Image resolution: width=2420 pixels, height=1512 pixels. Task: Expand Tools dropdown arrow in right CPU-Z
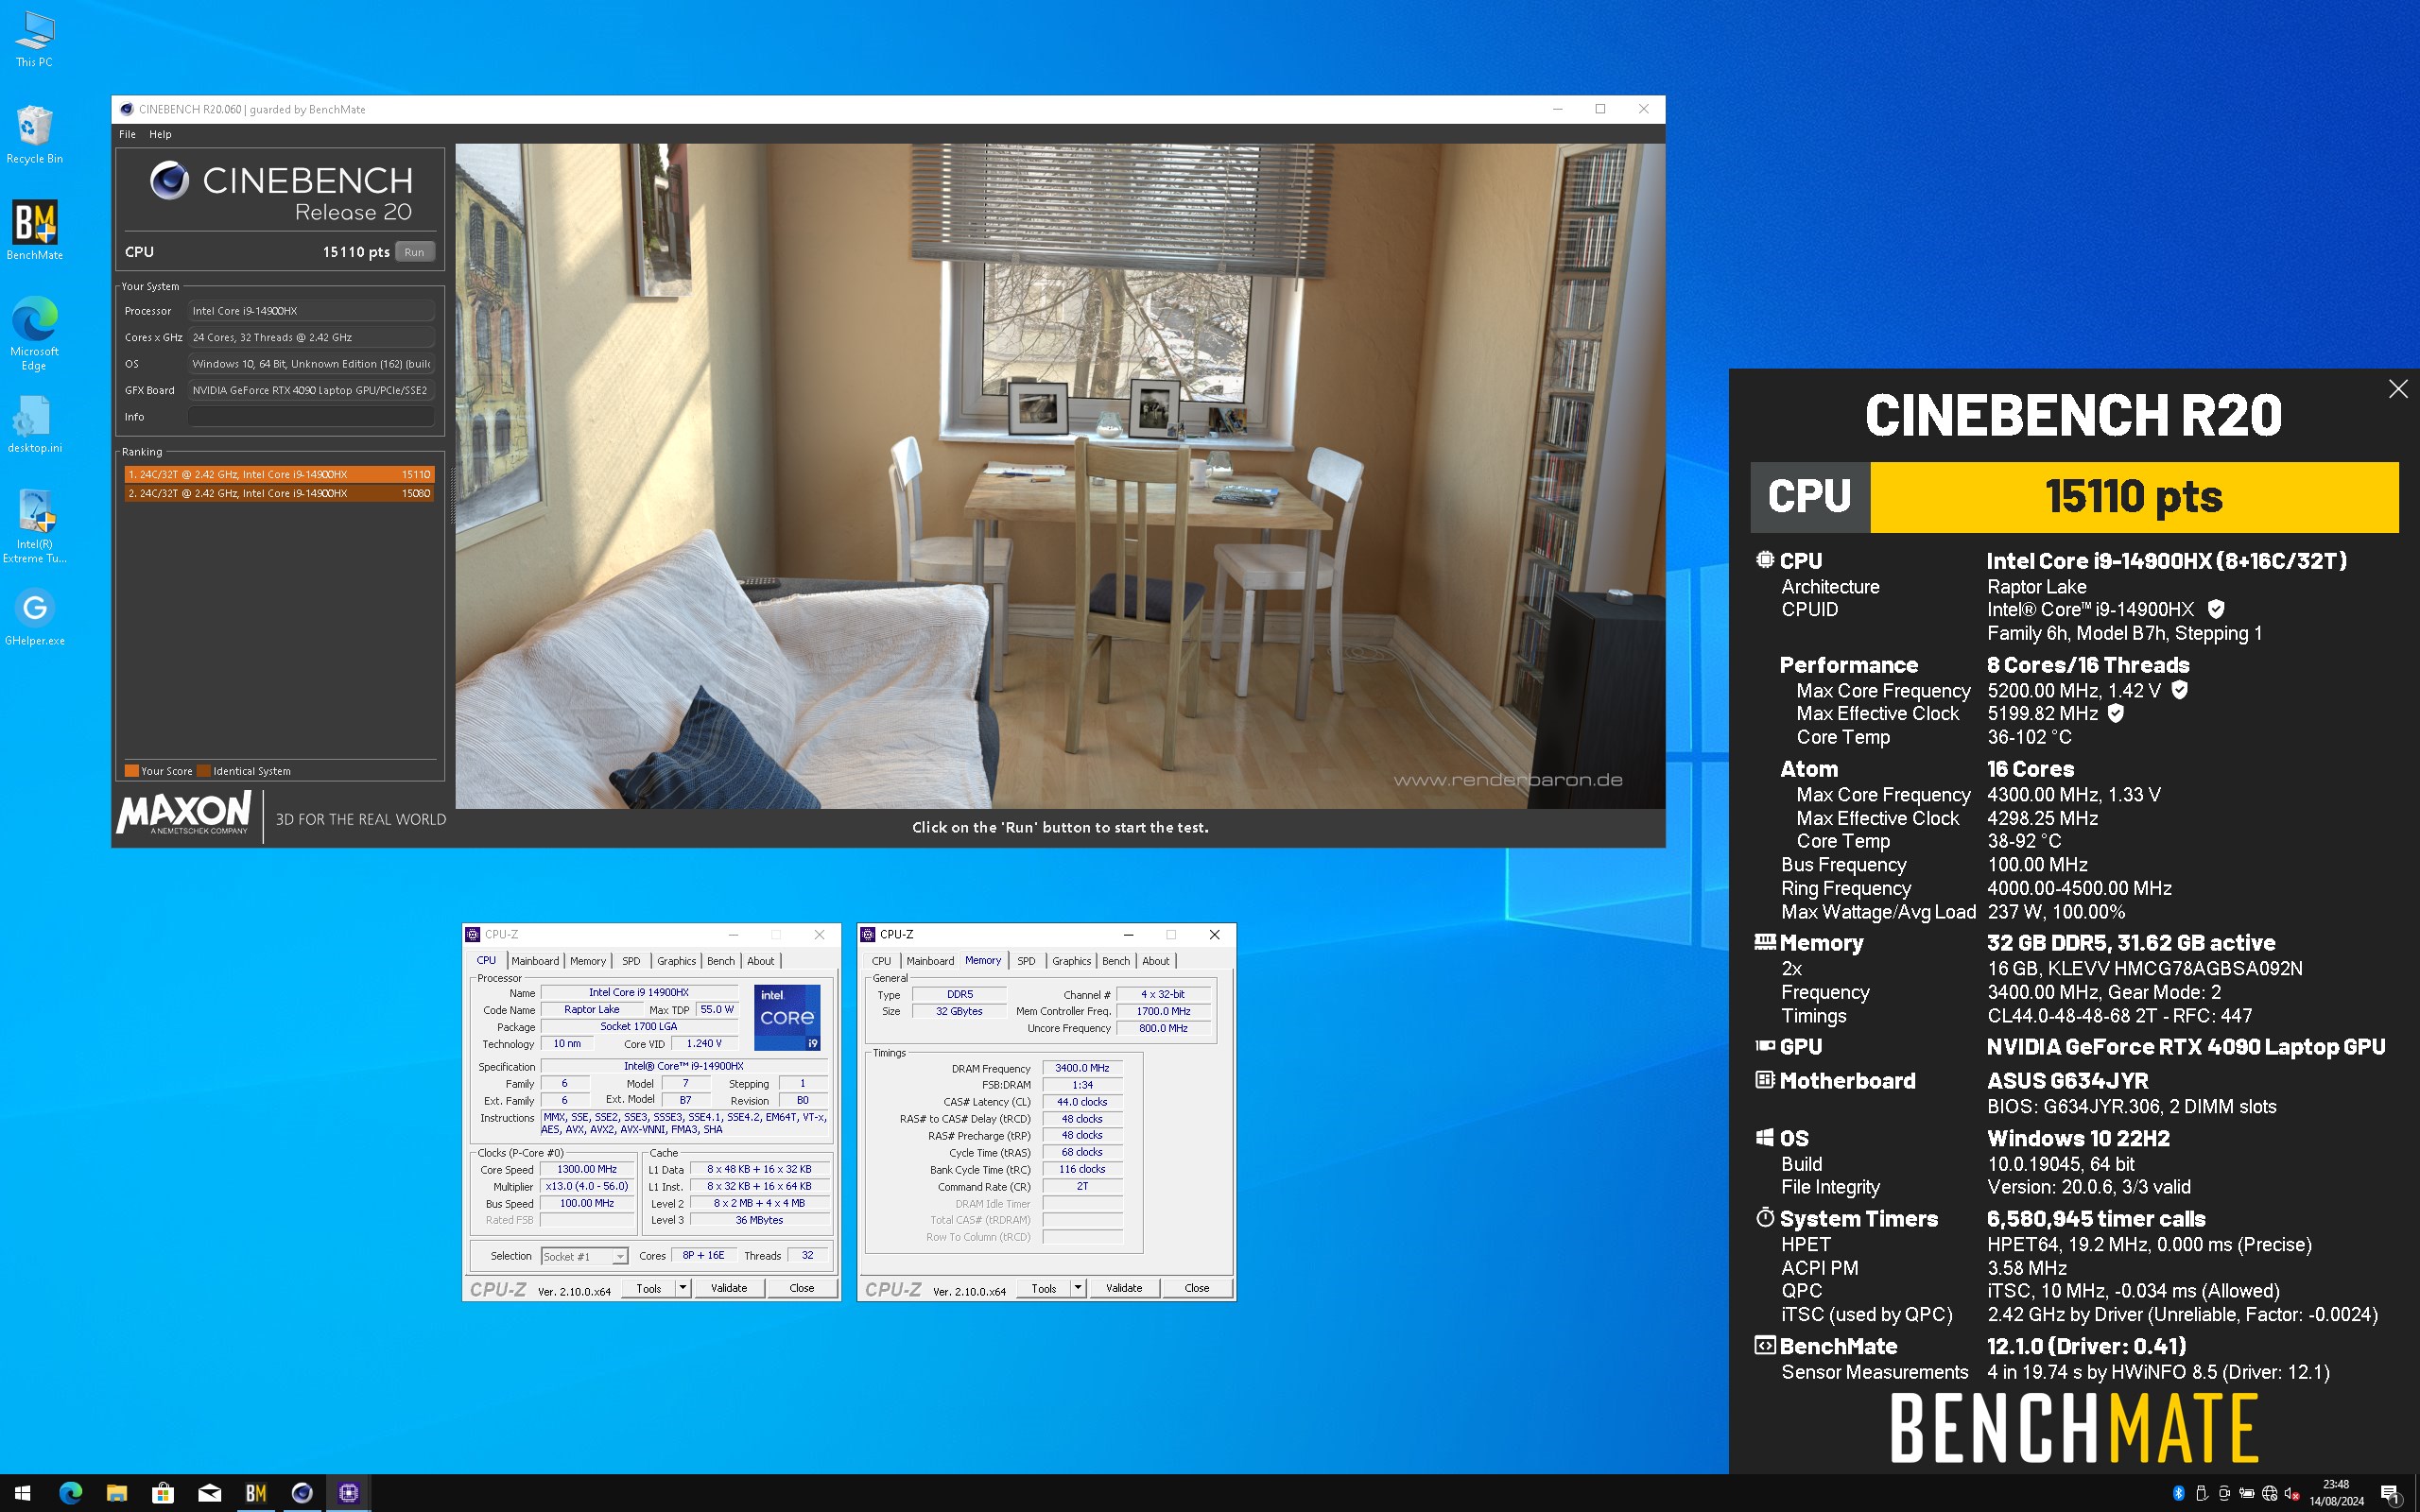coord(1078,1288)
